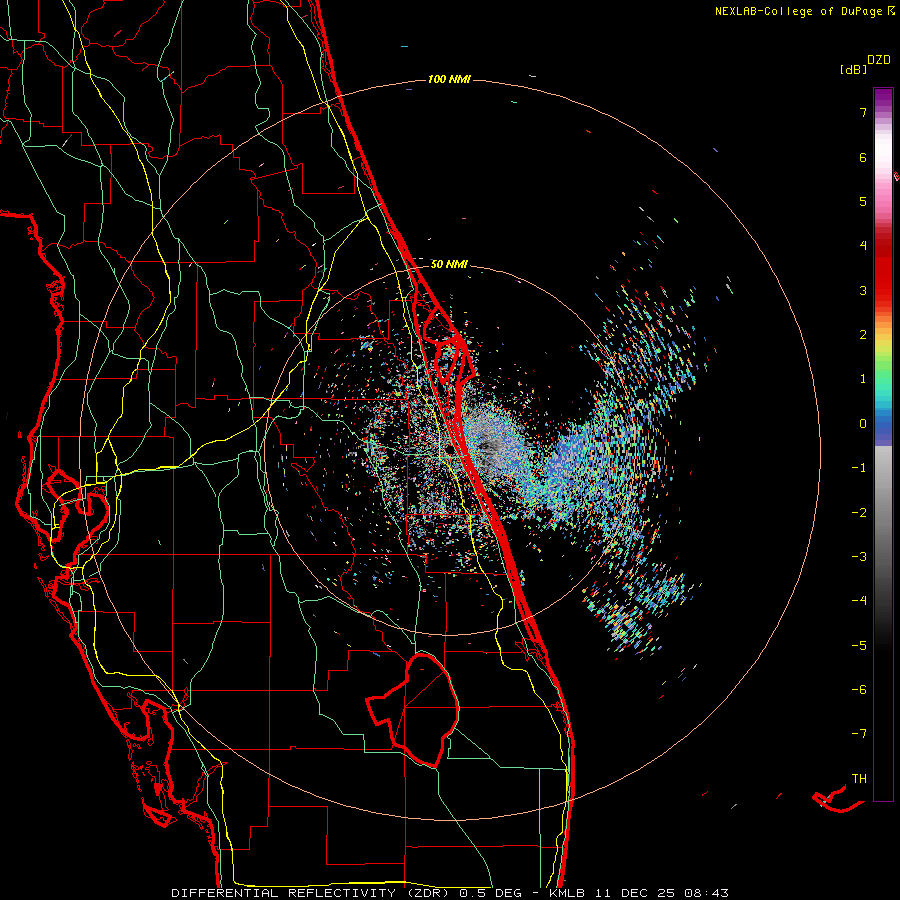900x900 pixels.
Task: Click the 2 value on the dB scale
Action: pyautogui.click(x=863, y=335)
